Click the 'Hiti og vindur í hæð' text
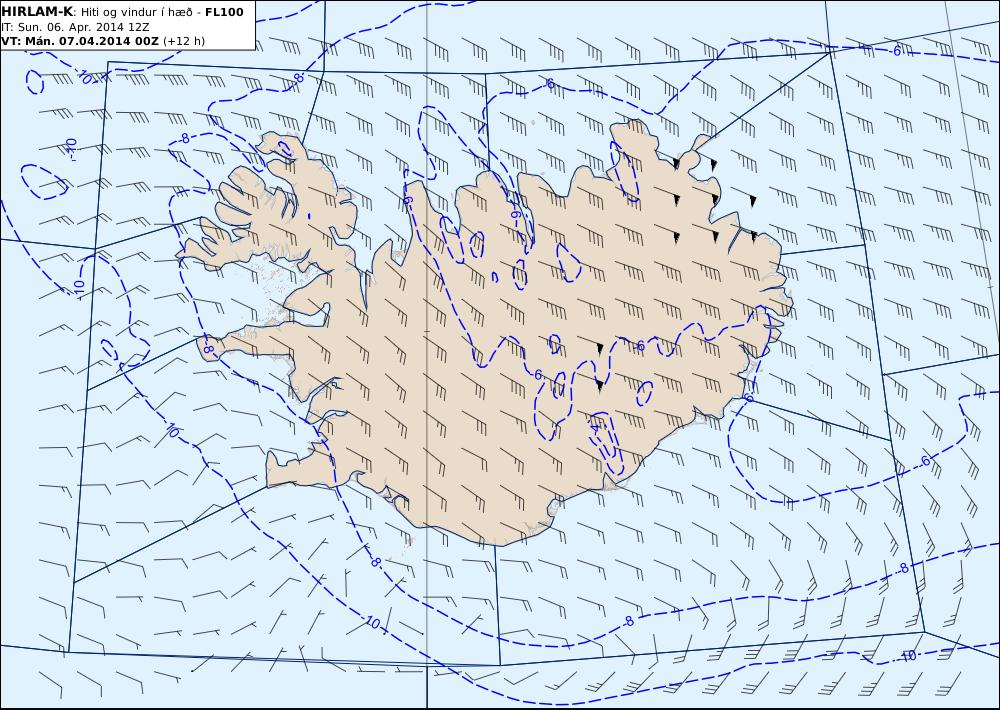 pyautogui.click(x=137, y=13)
